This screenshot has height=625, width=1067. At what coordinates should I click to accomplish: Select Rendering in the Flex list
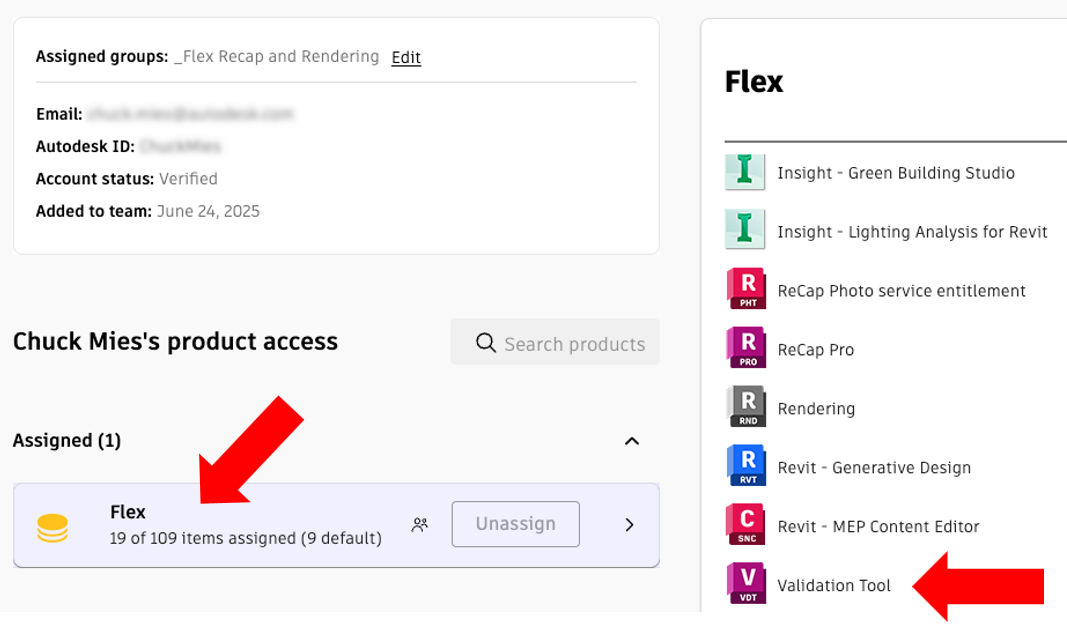pyautogui.click(x=816, y=408)
